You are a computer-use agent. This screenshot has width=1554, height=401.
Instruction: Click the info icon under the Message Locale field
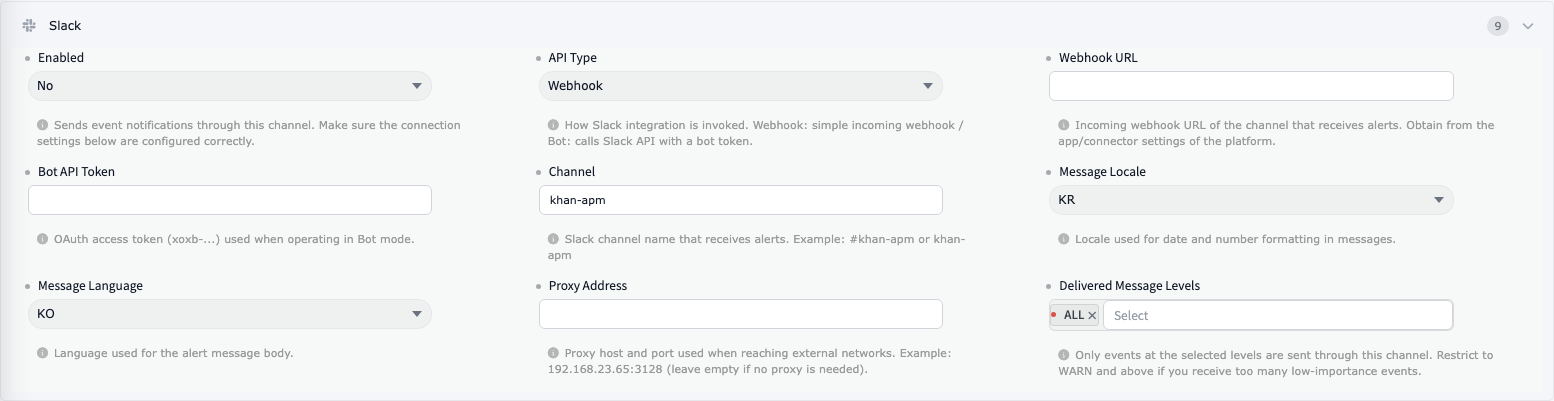click(x=1064, y=240)
